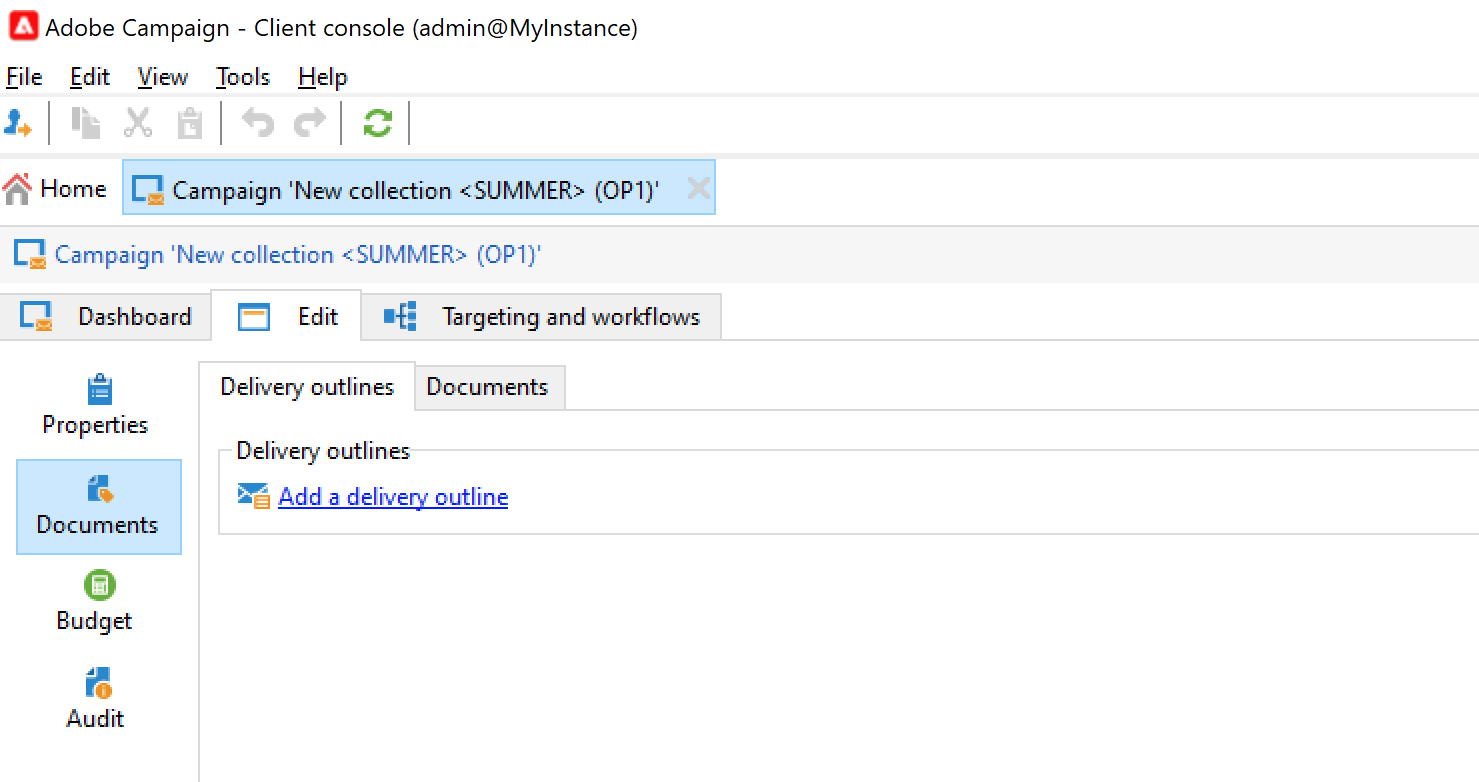Viewport: 1479px width, 782px height.
Task: Go to the Home tab label
Action: [73, 189]
